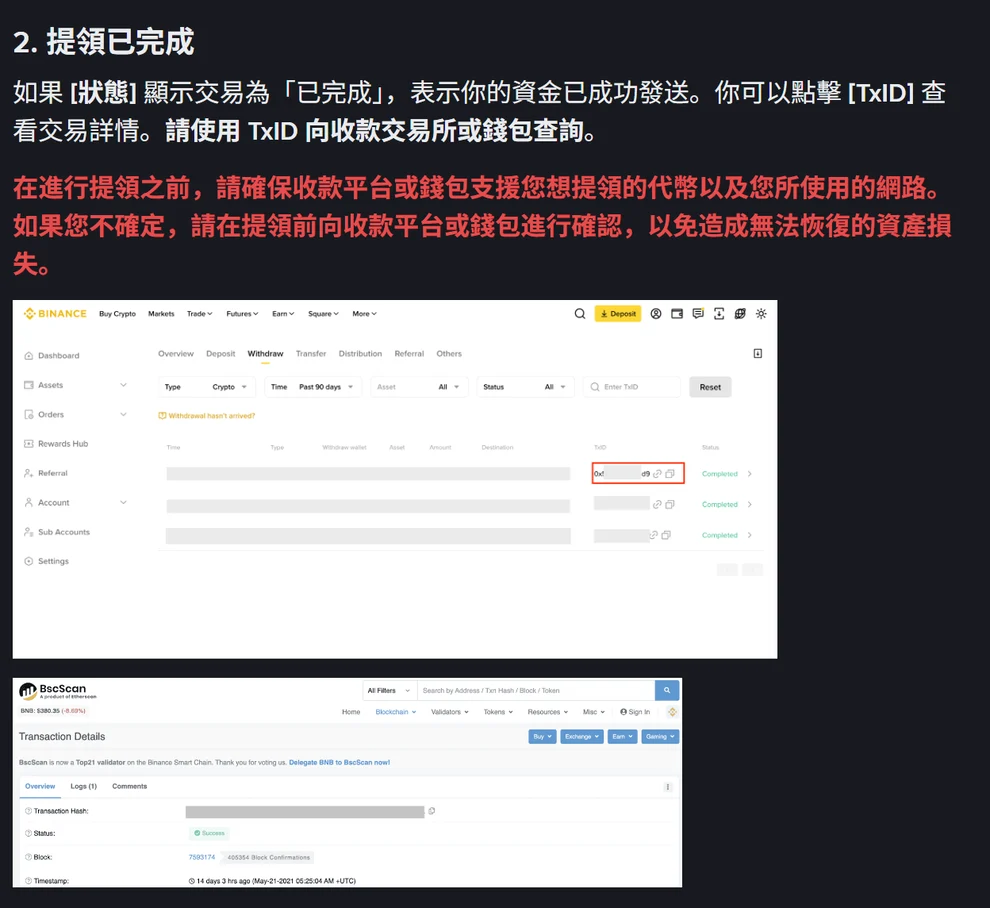The image size is (990, 908).
Task: Click the Sub Accounts sidebar icon
Action: pos(28,532)
